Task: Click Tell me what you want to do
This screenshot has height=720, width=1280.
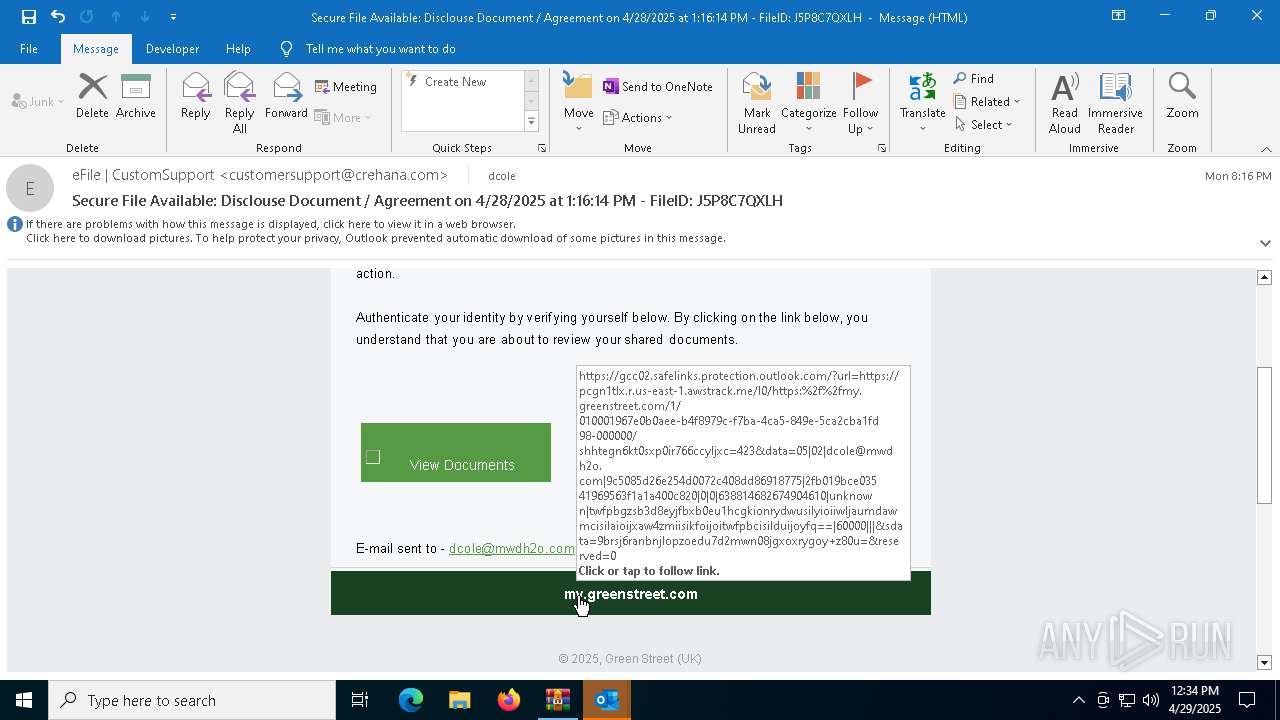Action: pos(380,49)
